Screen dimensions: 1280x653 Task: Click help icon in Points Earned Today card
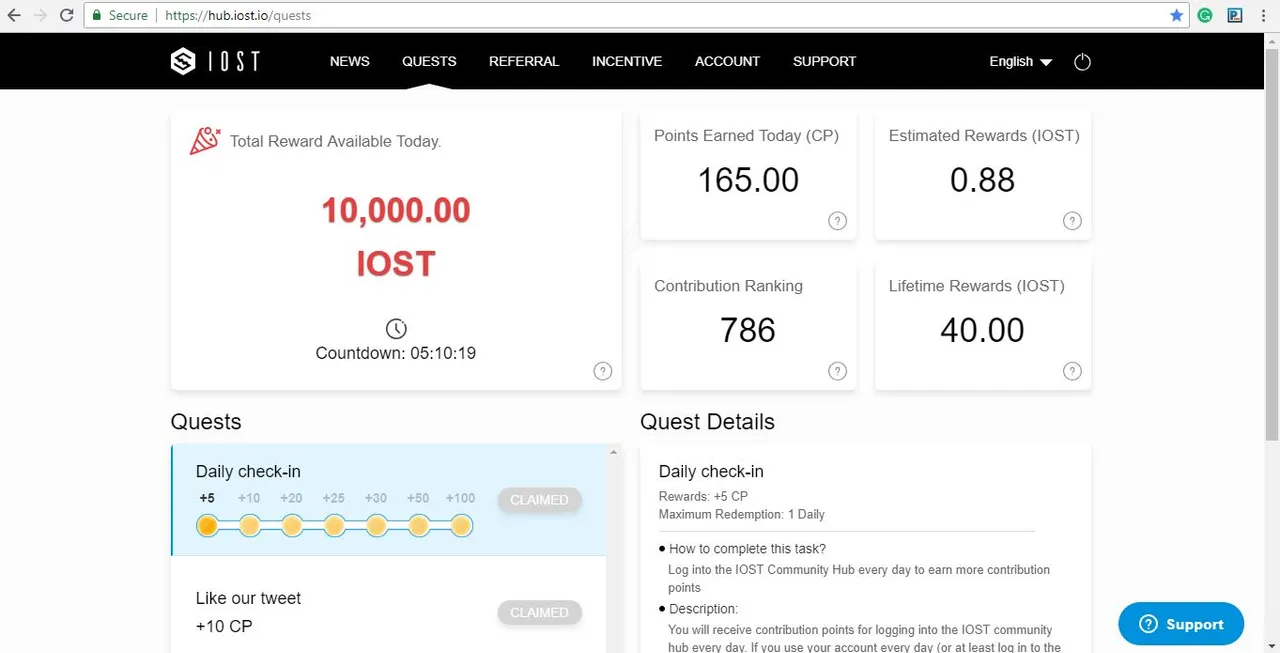(838, 221)
